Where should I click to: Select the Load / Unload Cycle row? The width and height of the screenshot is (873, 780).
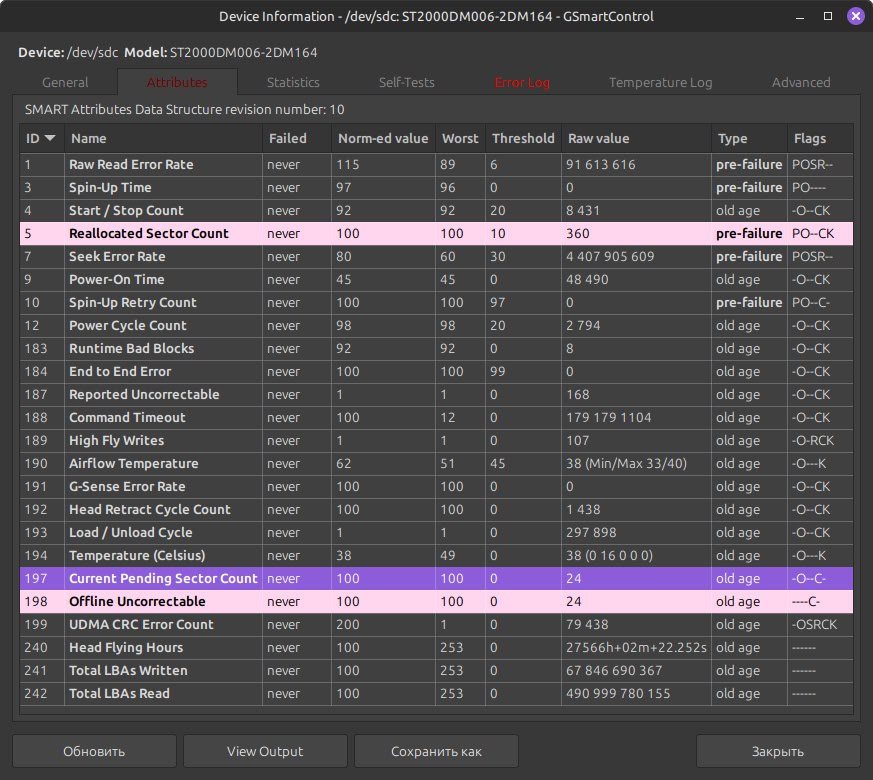pos(436,533)
